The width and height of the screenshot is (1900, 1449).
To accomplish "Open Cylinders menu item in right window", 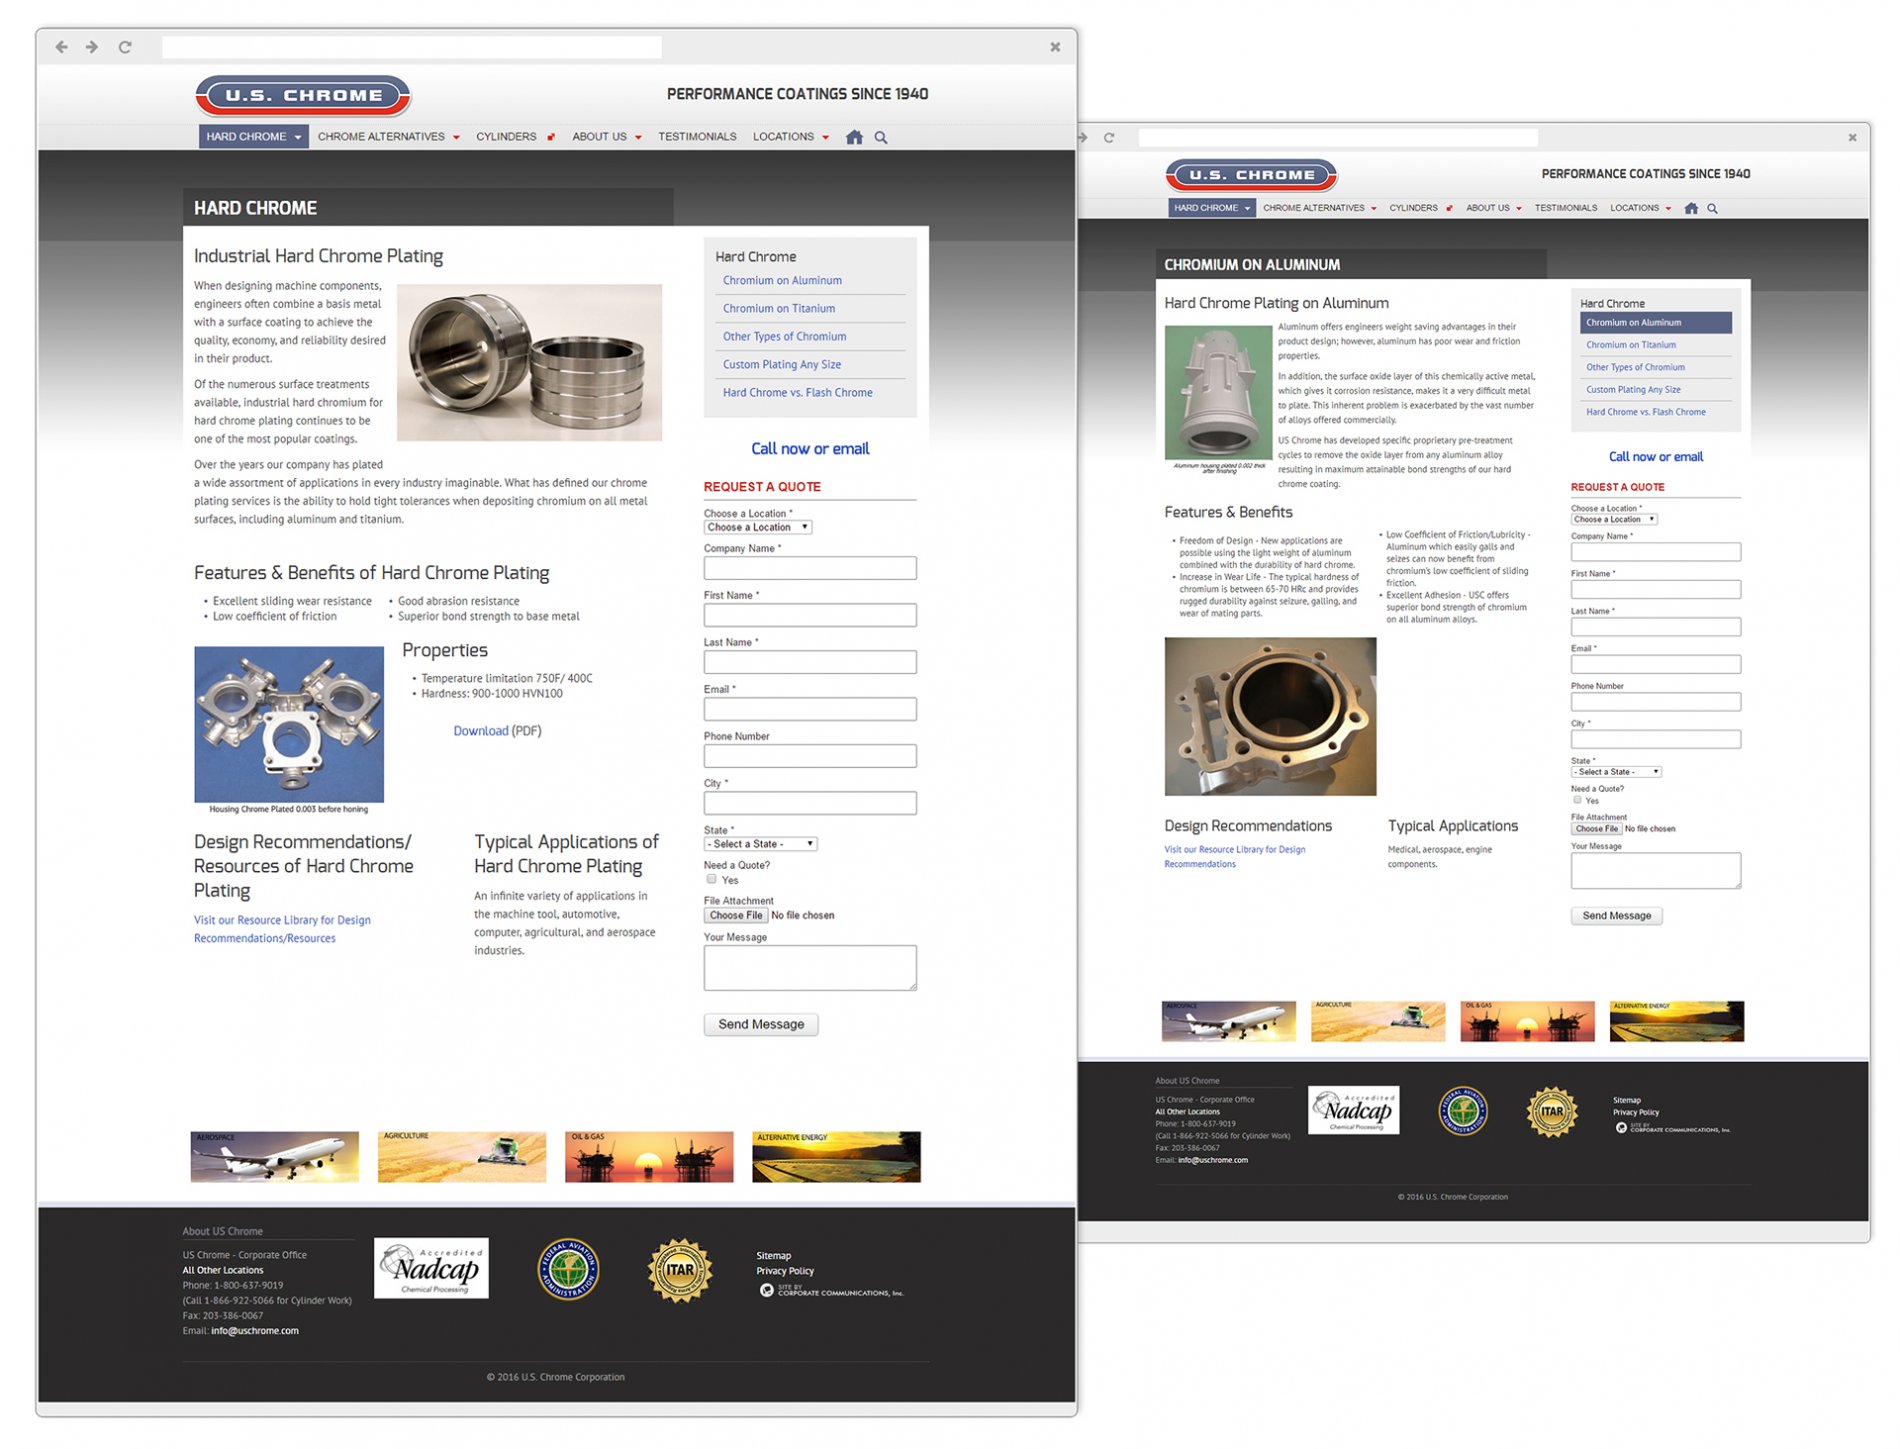I will 1420,208.
